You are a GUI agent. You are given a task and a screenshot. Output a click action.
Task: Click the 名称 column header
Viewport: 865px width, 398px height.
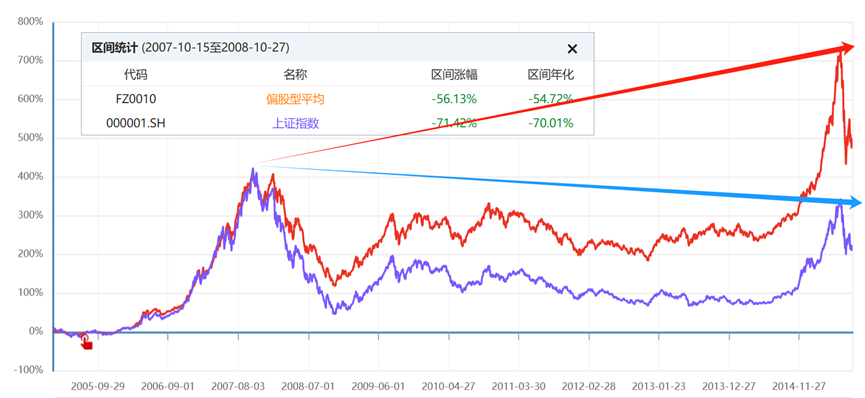click(296, 75)
